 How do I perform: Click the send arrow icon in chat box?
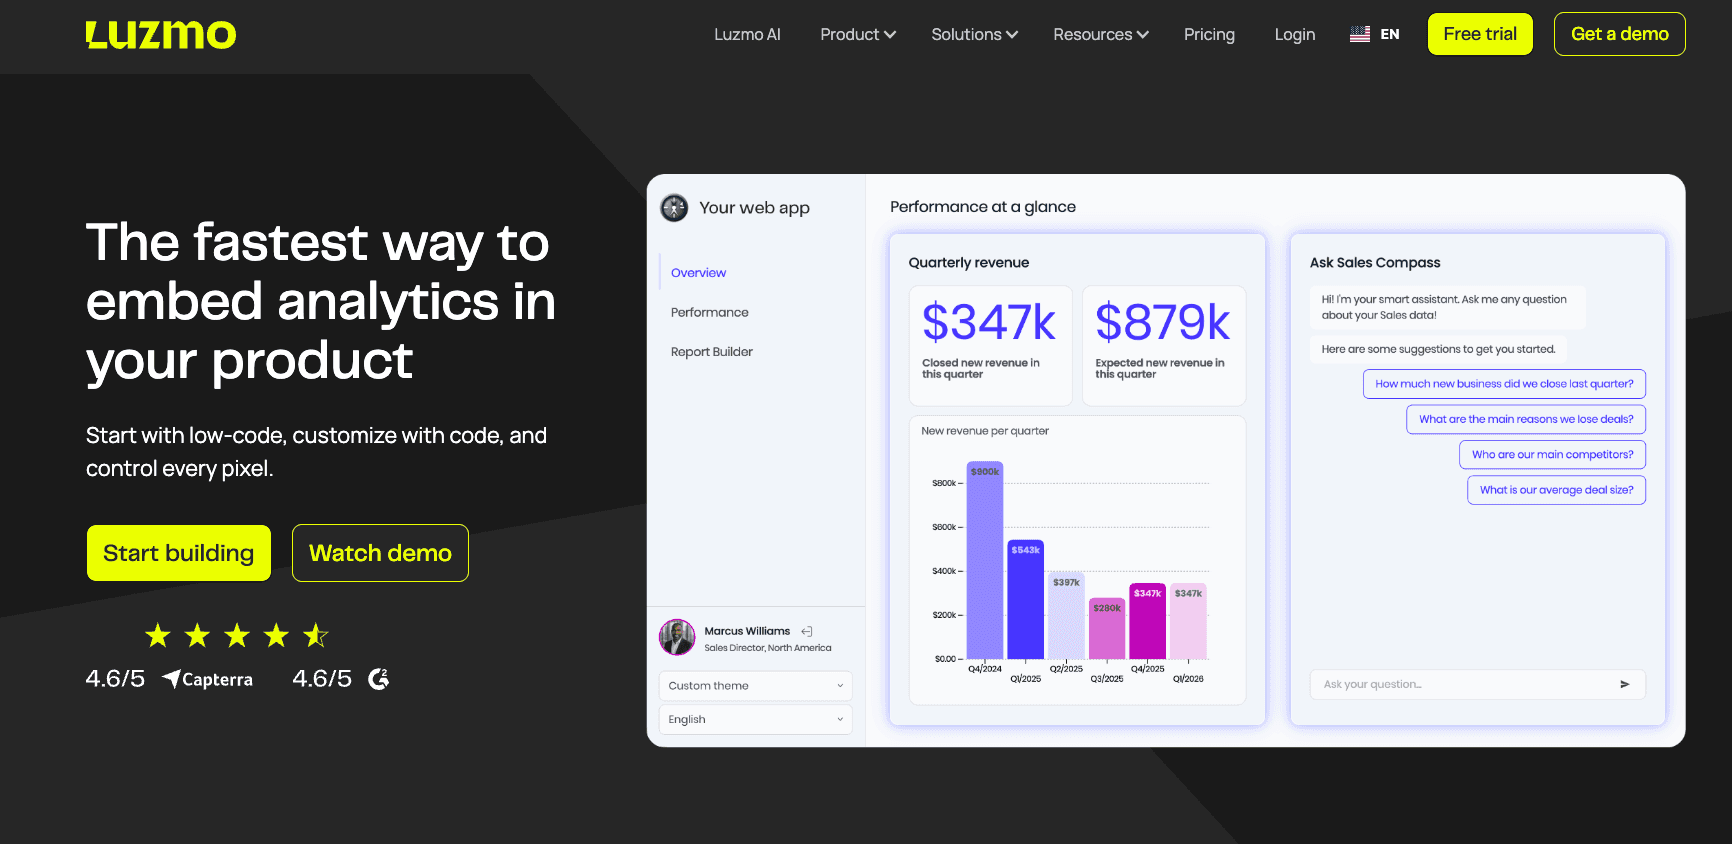[x=1625, y=685]
